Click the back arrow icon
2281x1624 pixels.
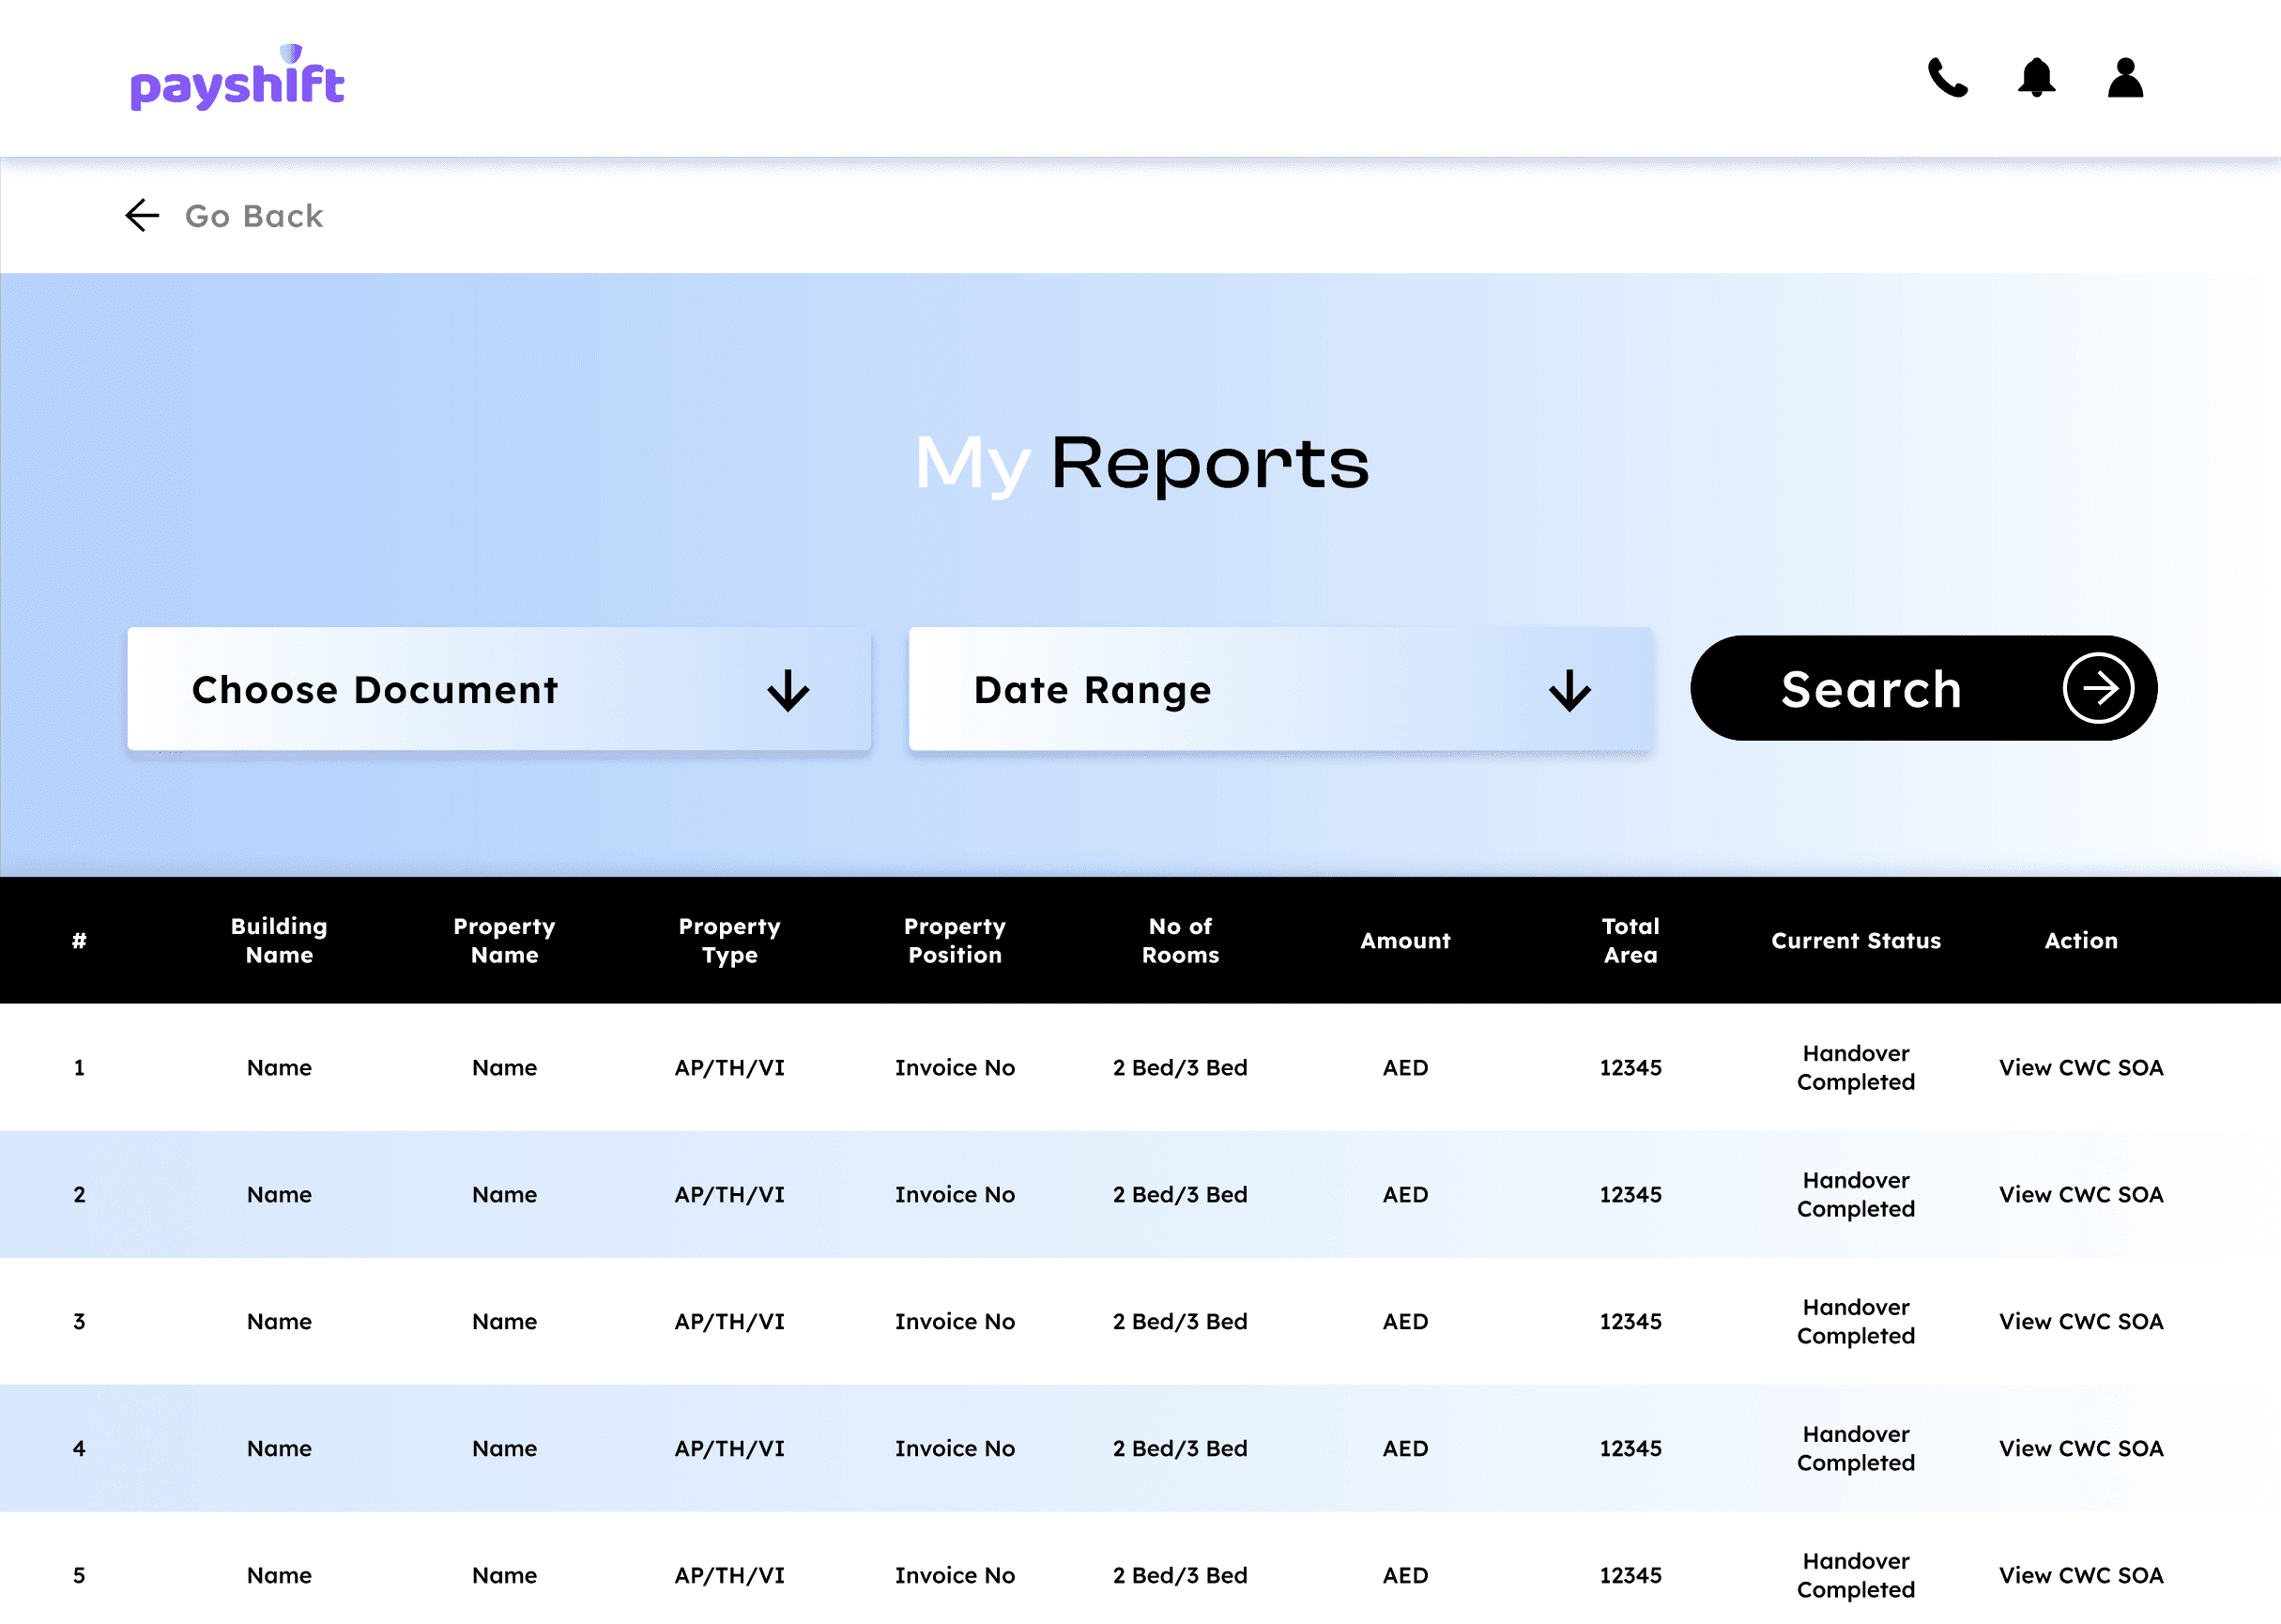[x=142, y=215]
